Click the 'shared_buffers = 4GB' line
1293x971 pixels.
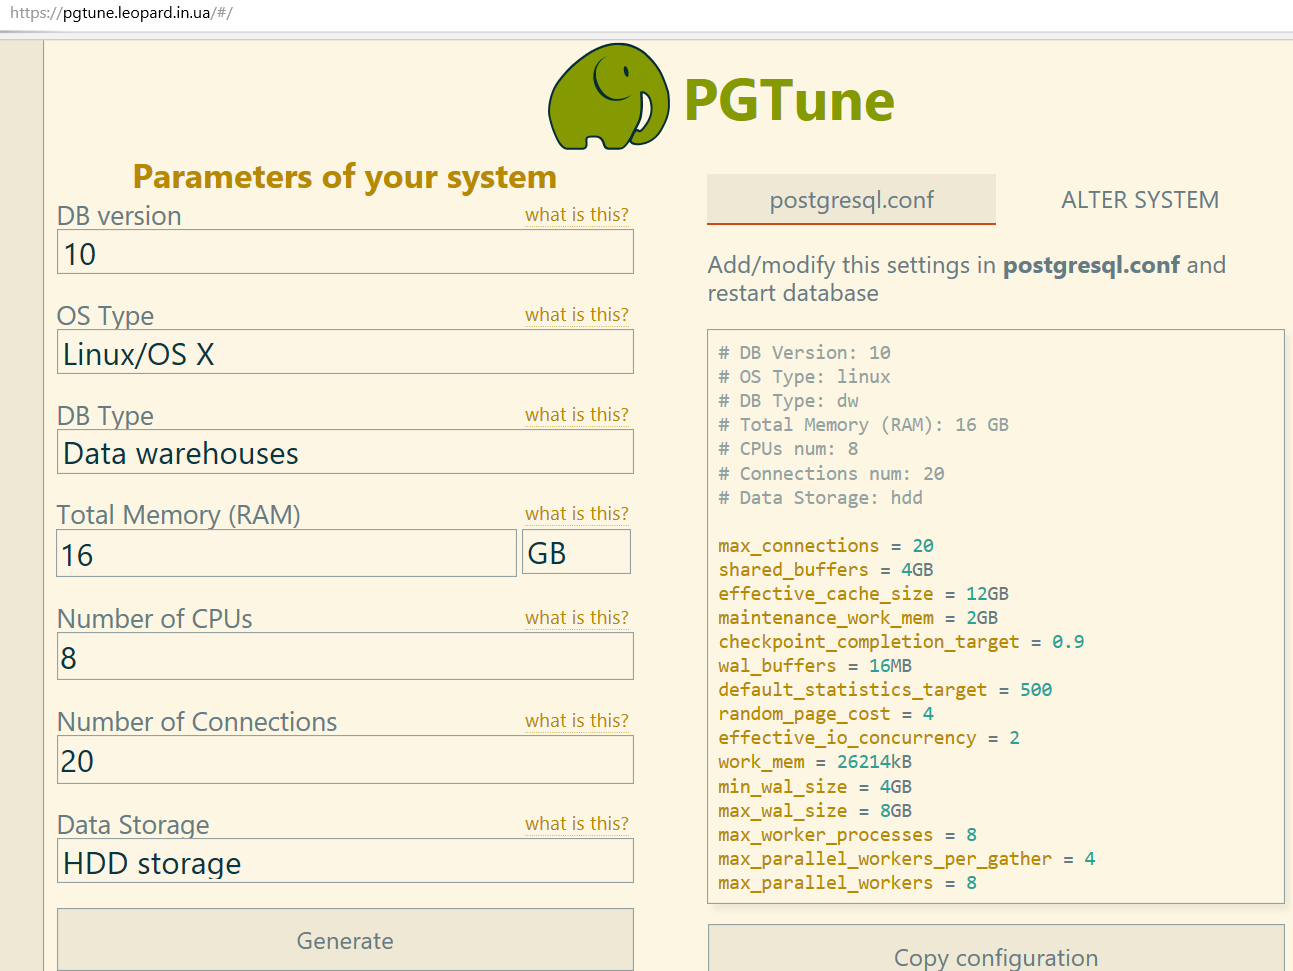pyautogui.click(x=826, y=570)
